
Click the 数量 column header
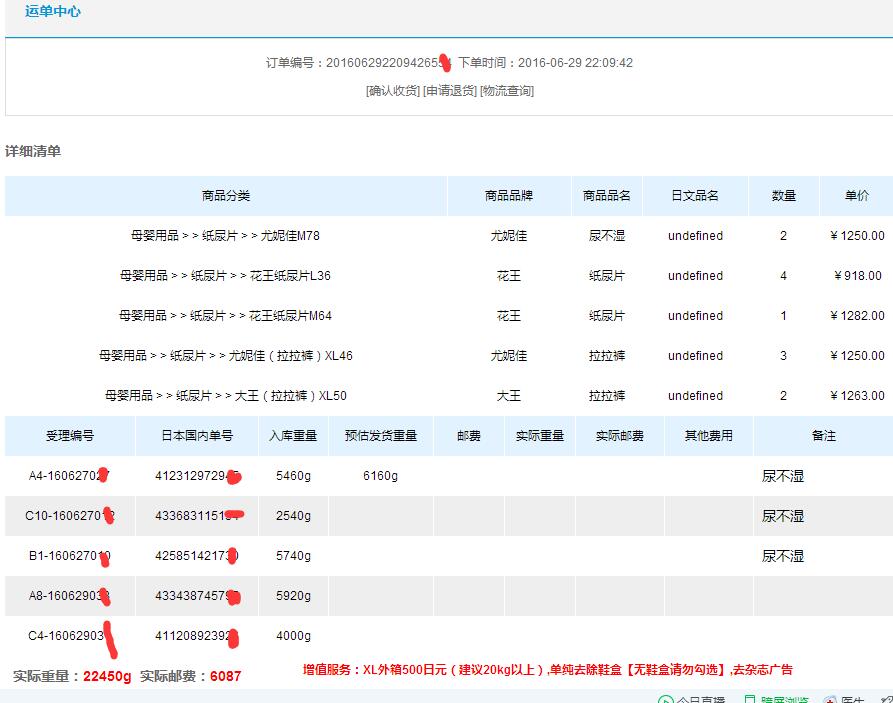click(x=784, y=196)
